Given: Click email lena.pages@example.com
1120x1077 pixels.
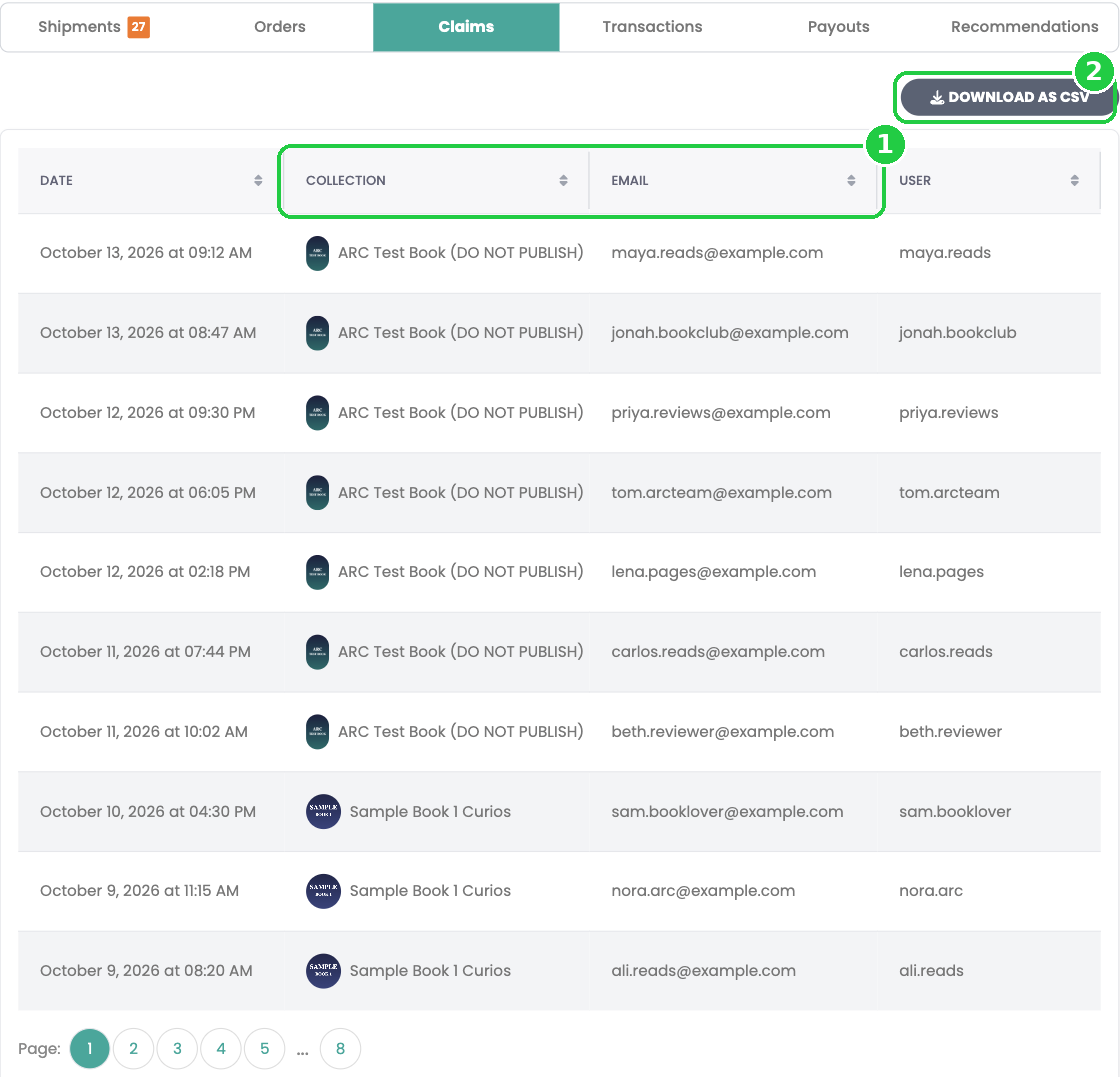Looking at the screenshot, I should point(714,572).
